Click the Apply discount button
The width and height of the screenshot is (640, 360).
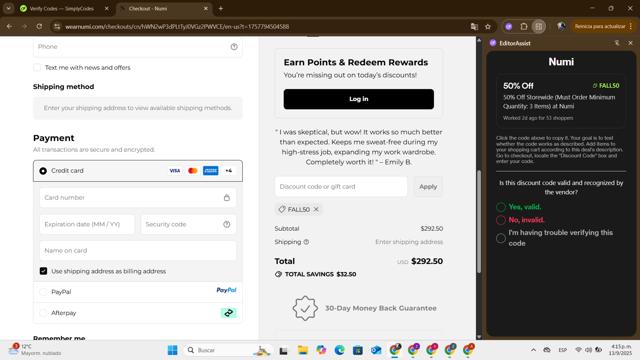tap(428, 187)
